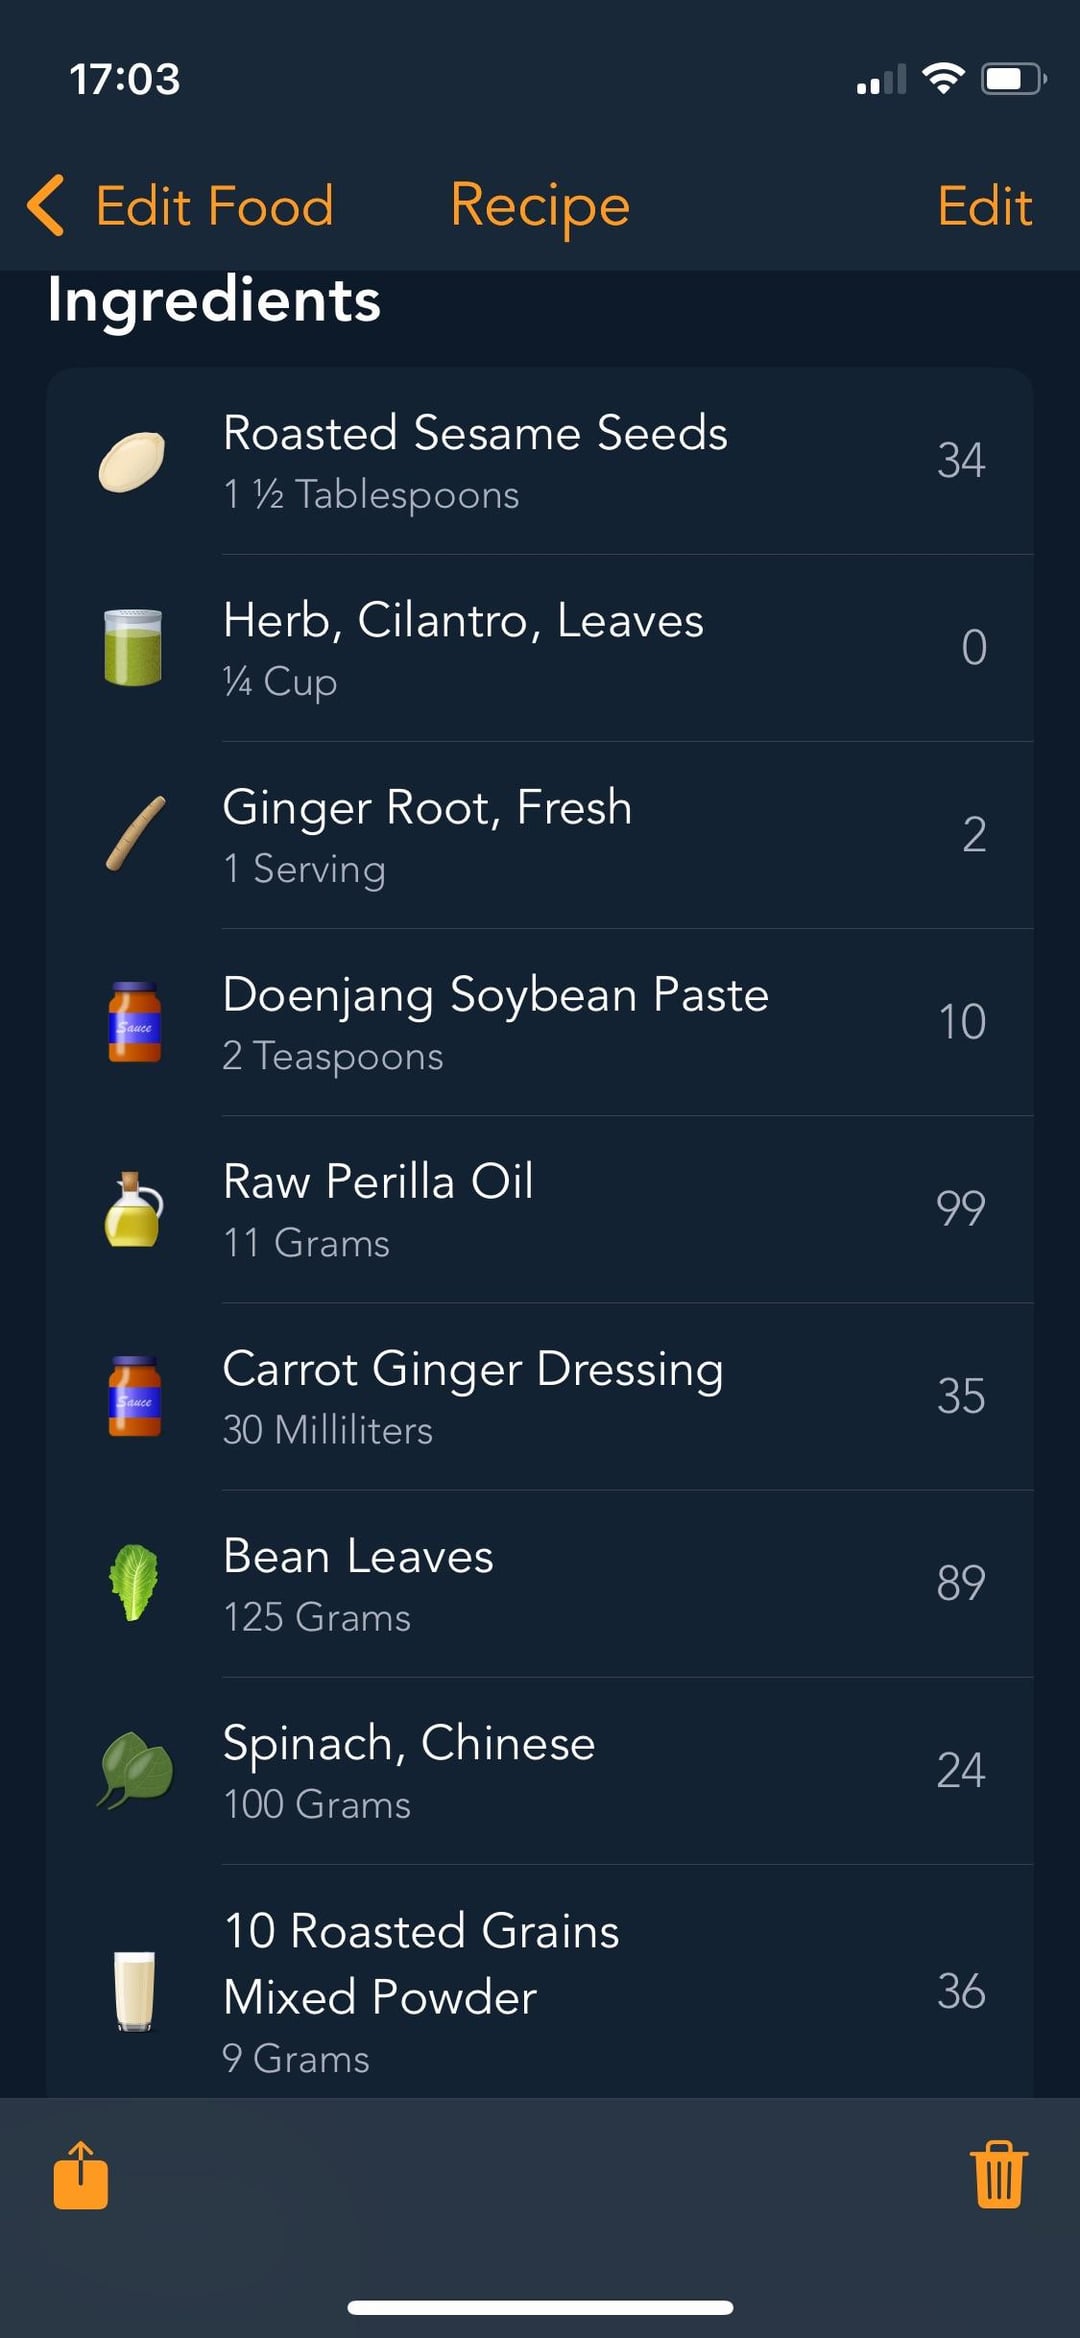Open Raw Perilla Oil entry
Image resolution: width=1080 pixels, height=2338 pixels.
click(378, 1209)
